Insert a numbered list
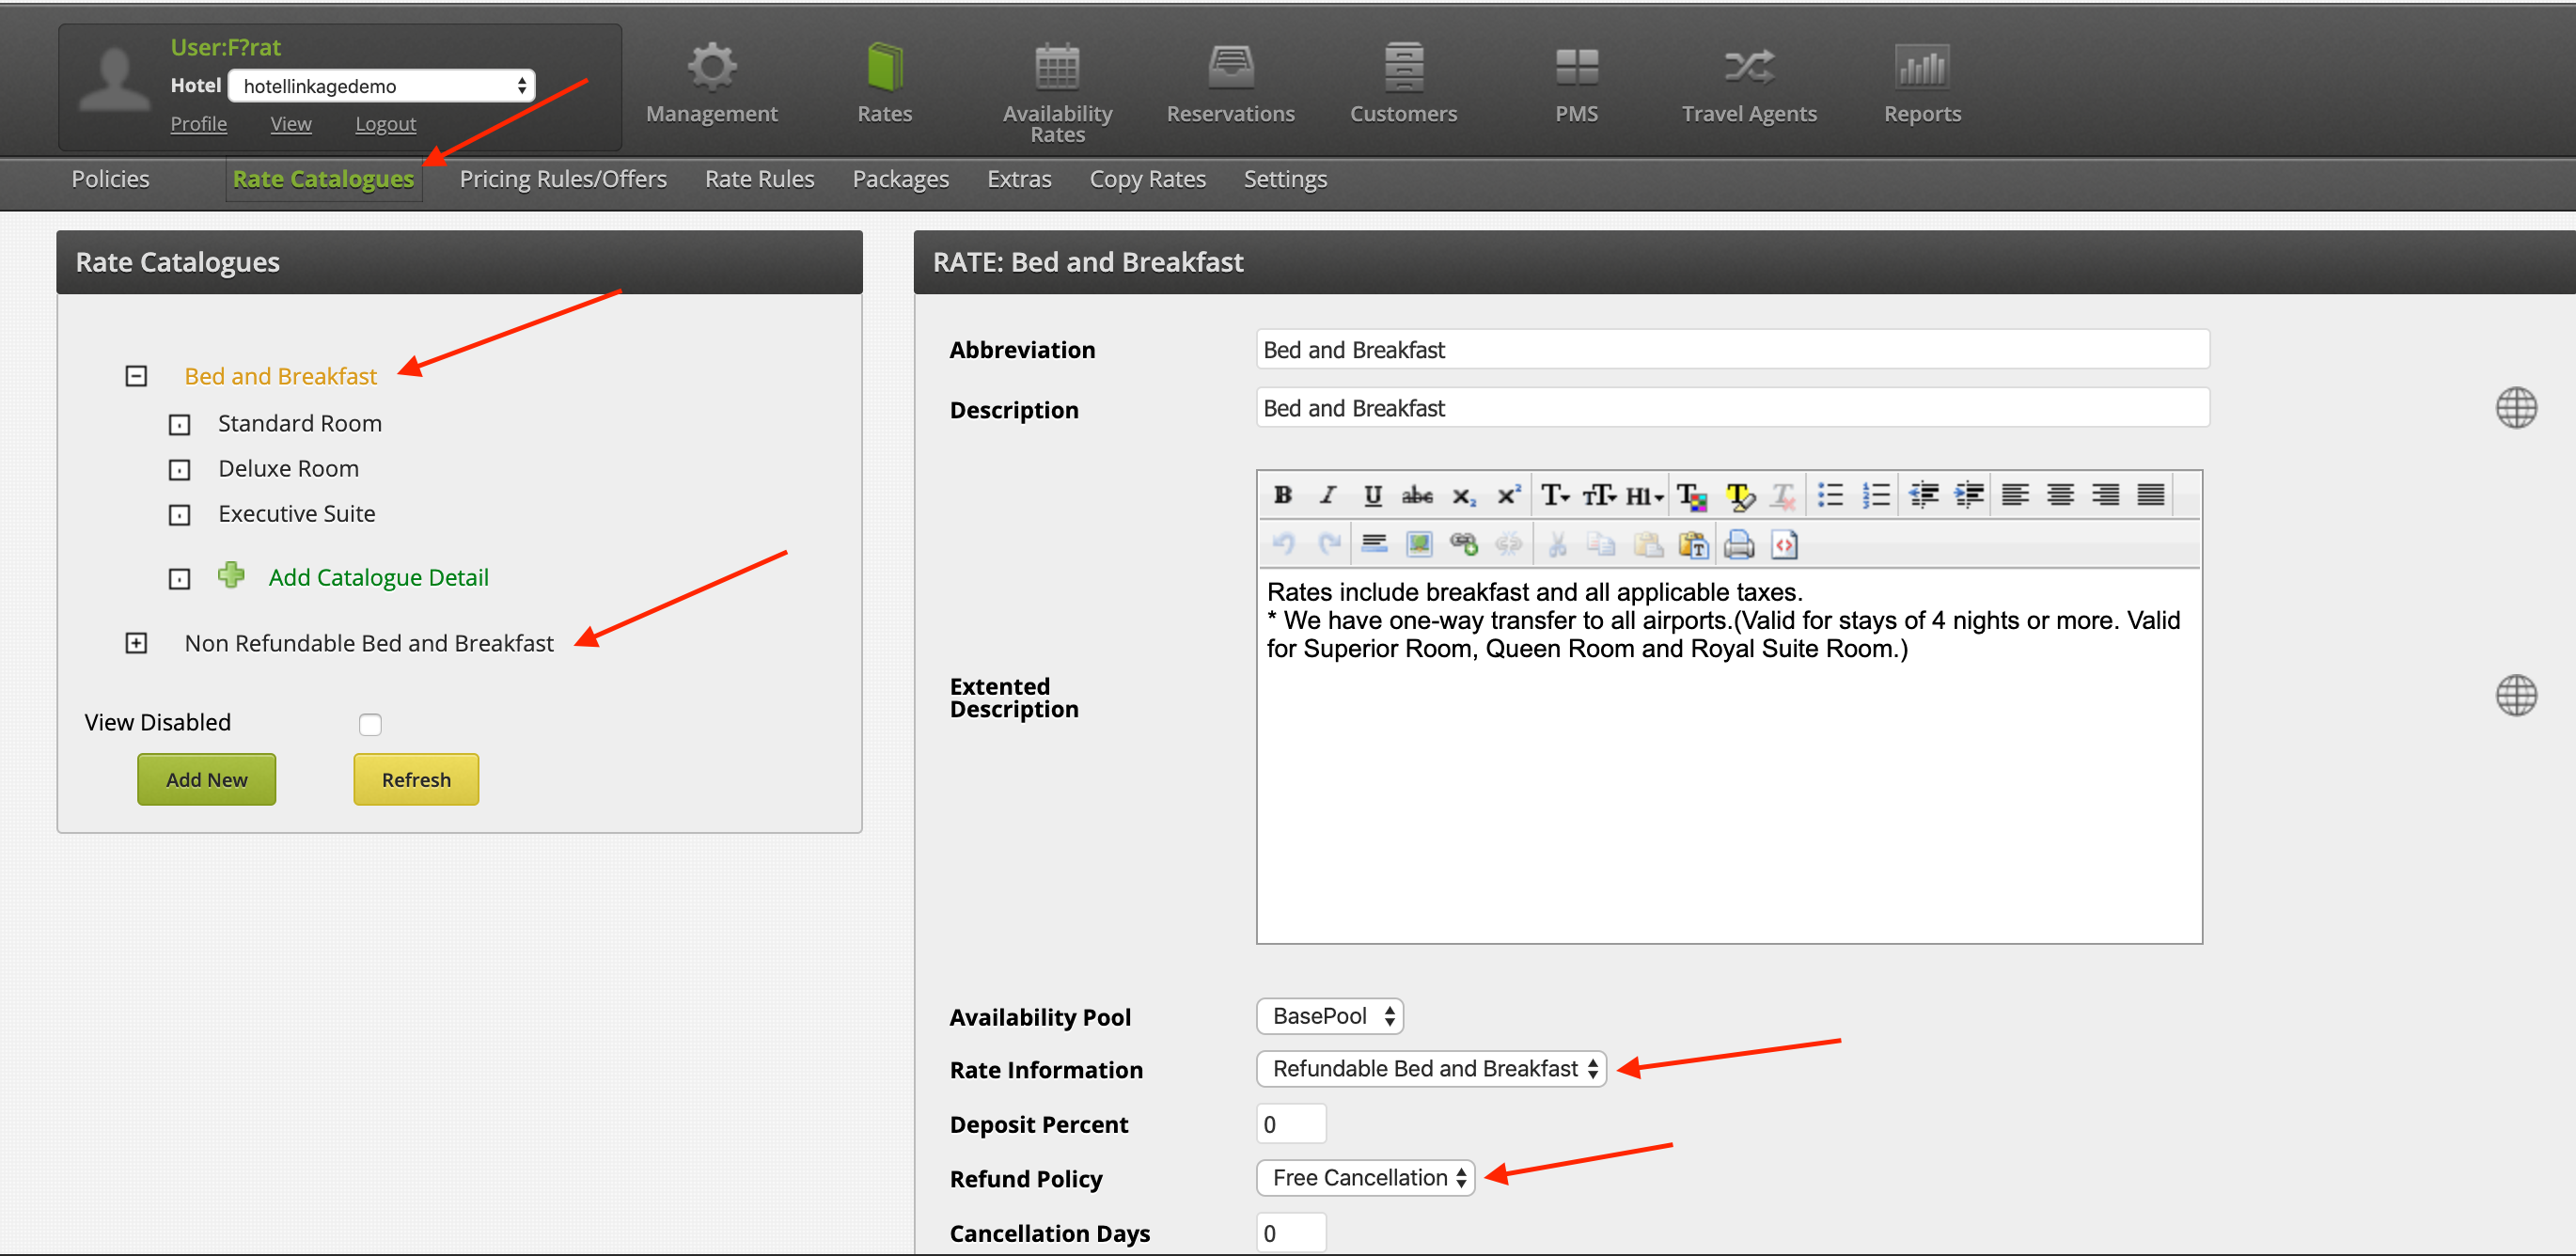Screen dimensions: 2576x1256 coord(1876,495)
